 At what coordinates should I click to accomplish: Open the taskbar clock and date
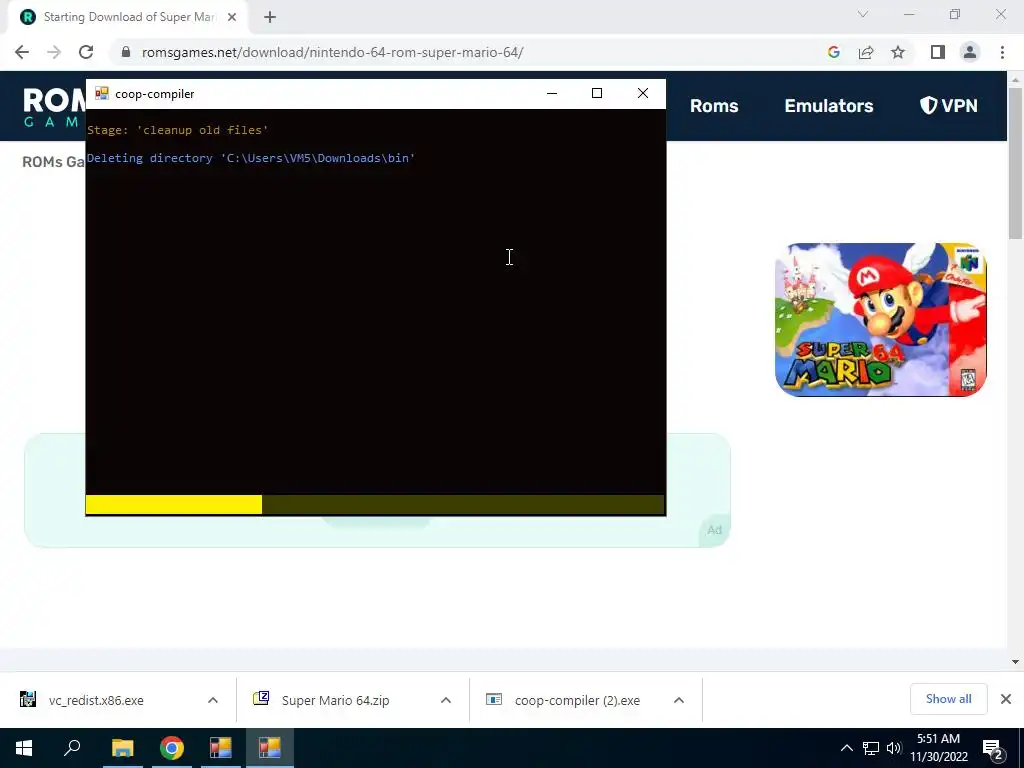(938, 748)
